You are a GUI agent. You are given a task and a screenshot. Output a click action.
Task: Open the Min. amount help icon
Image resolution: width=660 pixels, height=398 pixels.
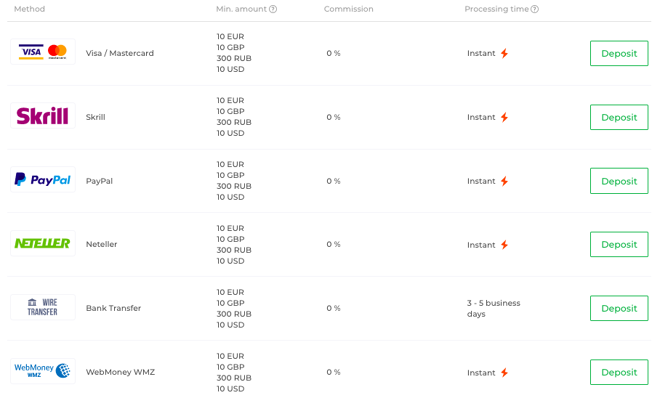(x=273, y=9)
